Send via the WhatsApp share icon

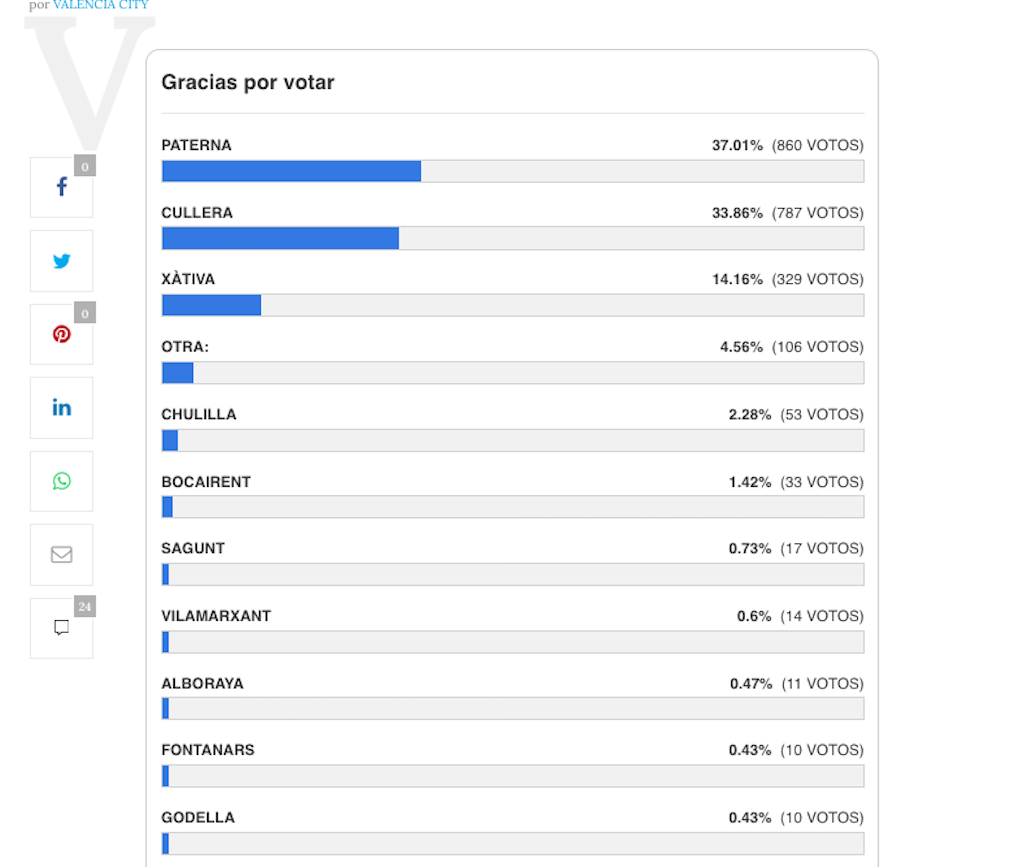pos(61,481)
